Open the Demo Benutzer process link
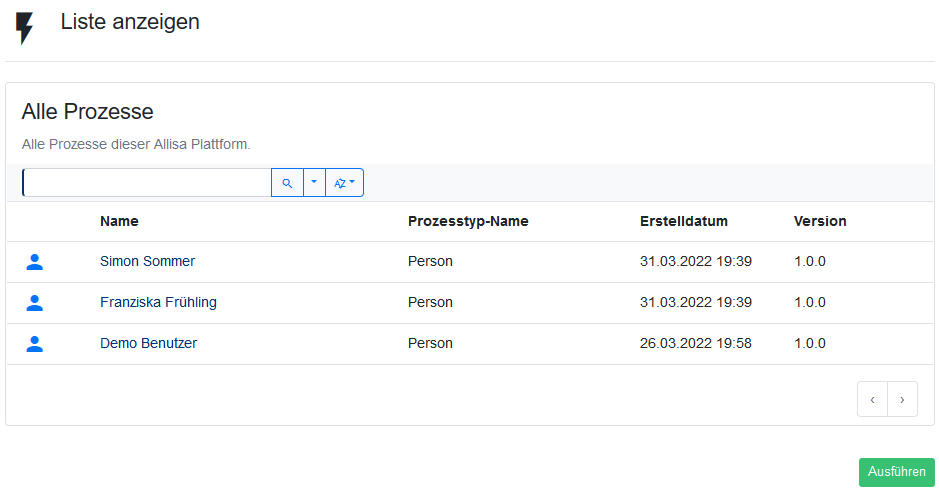Screen dimensions: 939x491 149,344
